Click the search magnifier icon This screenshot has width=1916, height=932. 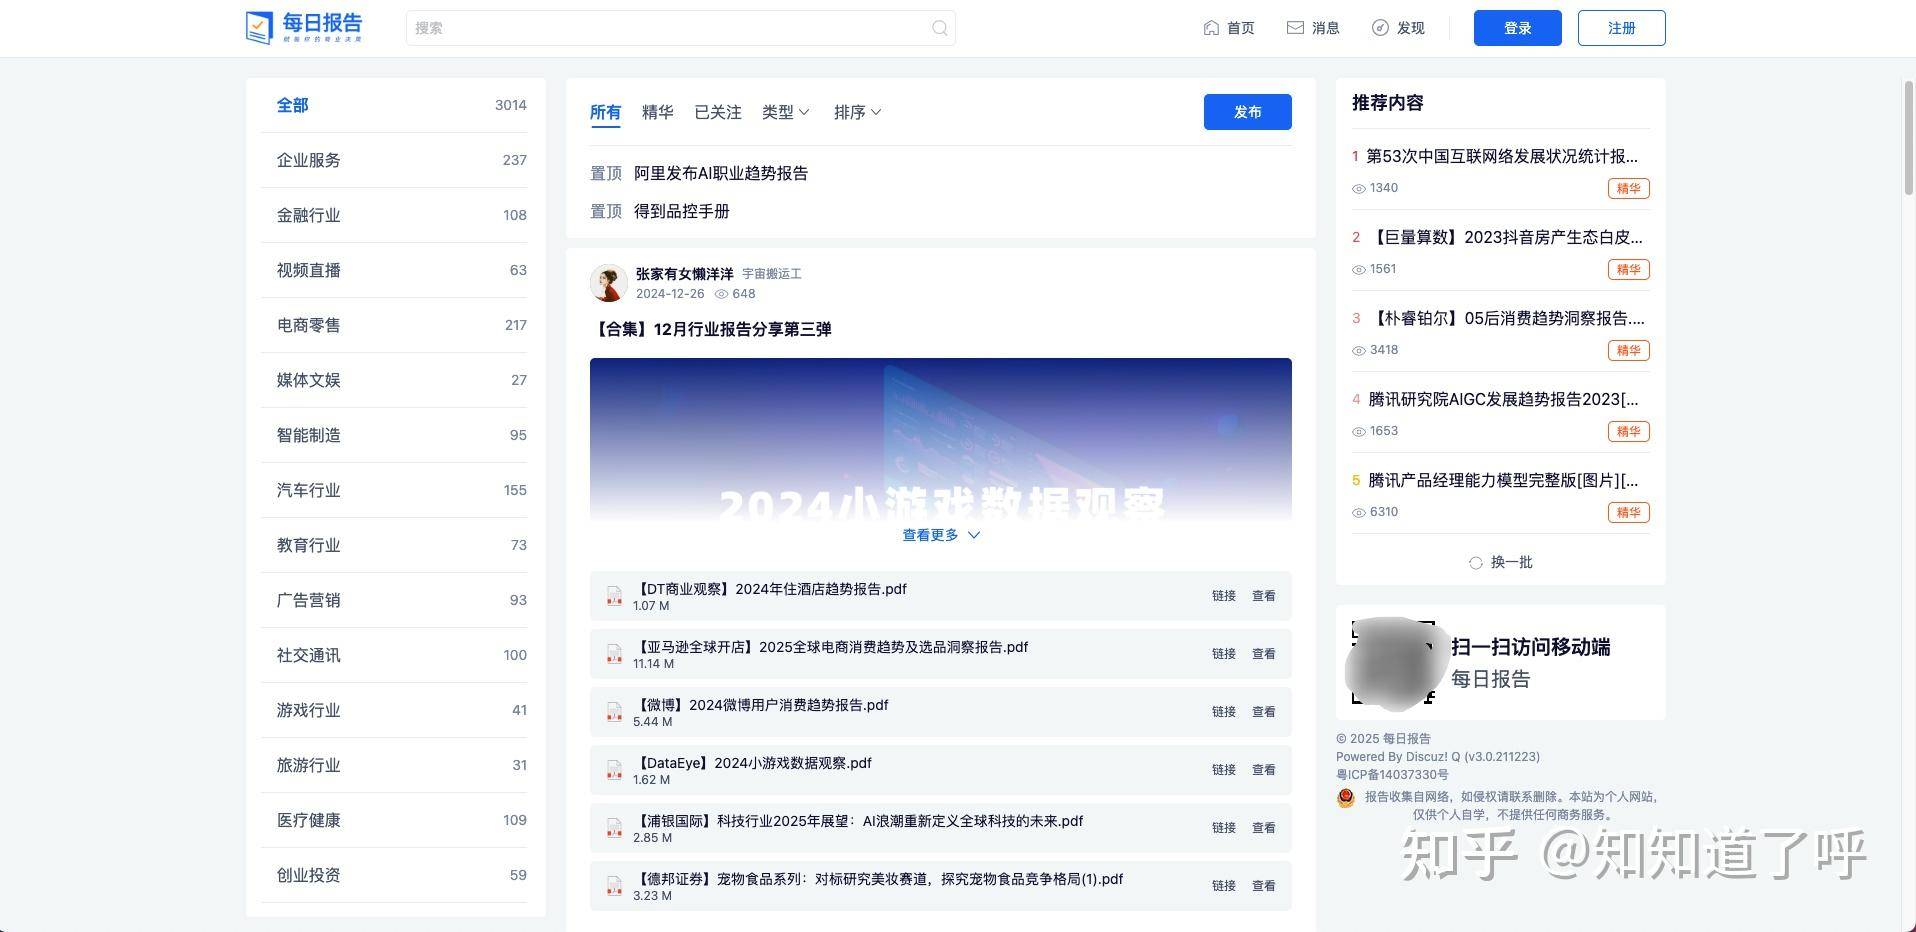point(939,28)
